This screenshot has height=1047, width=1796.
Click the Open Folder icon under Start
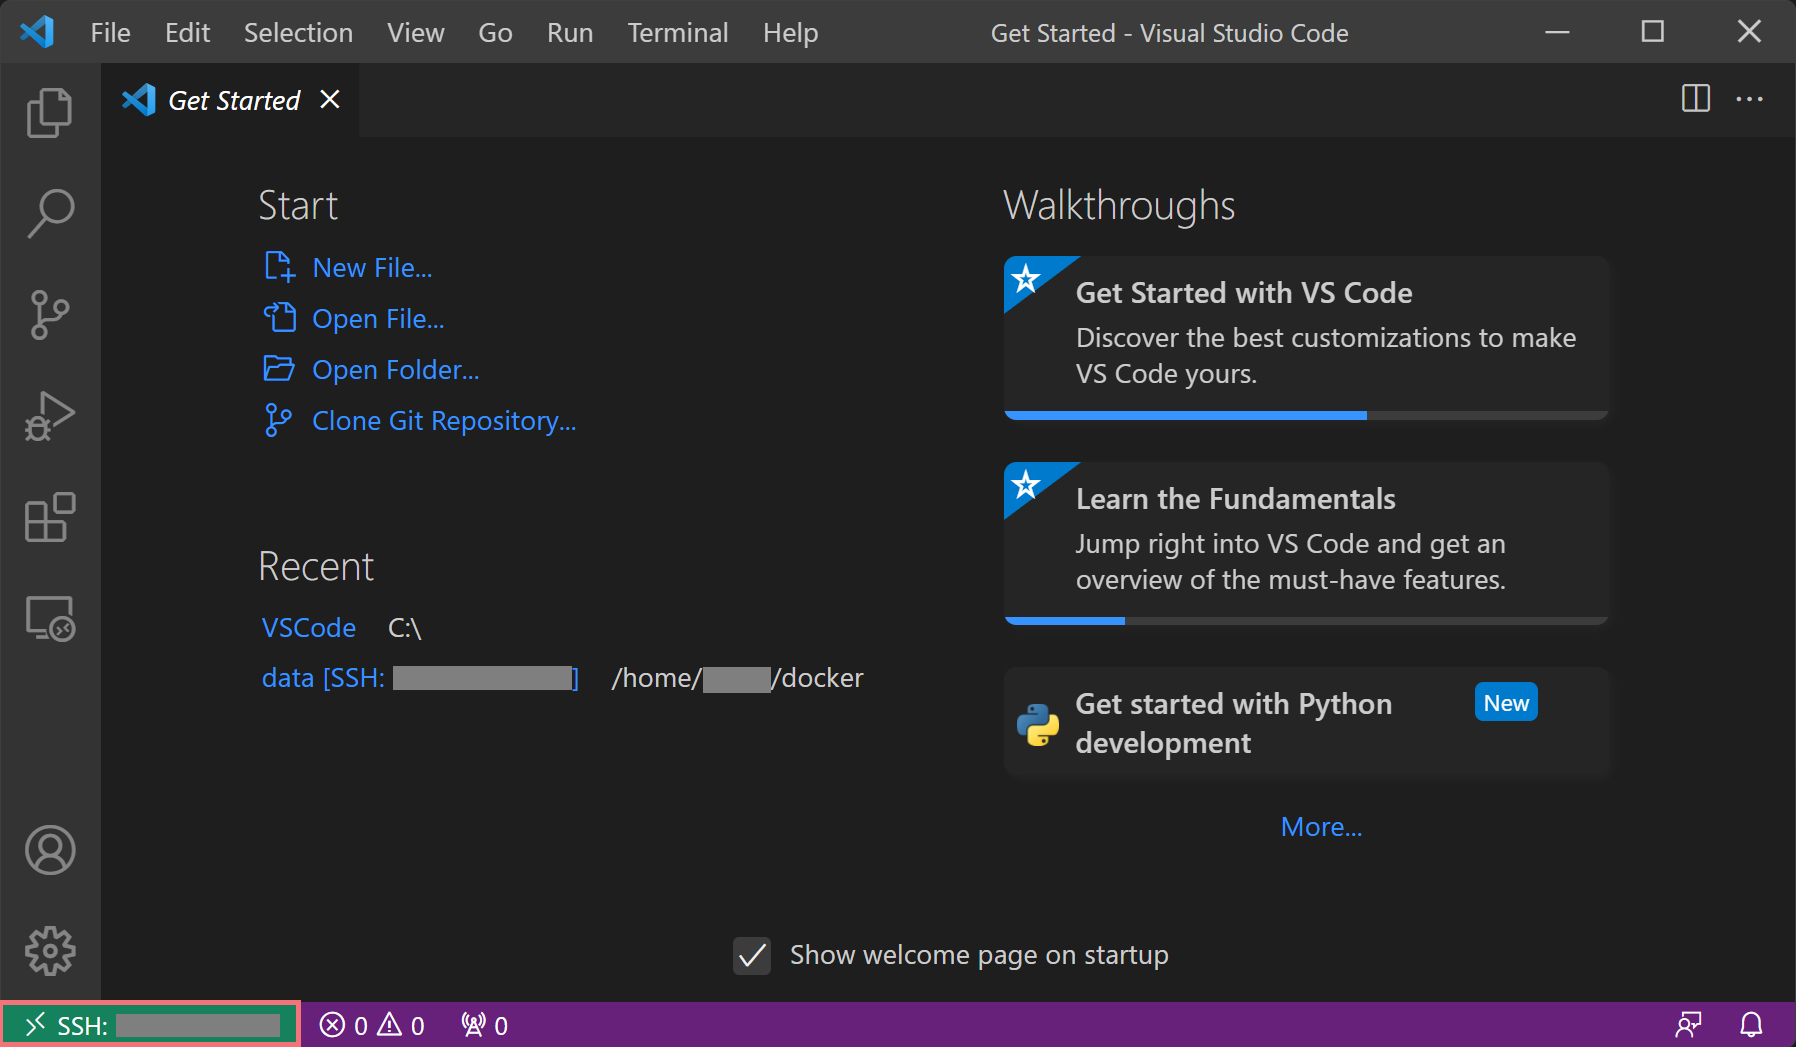[279, 369]
